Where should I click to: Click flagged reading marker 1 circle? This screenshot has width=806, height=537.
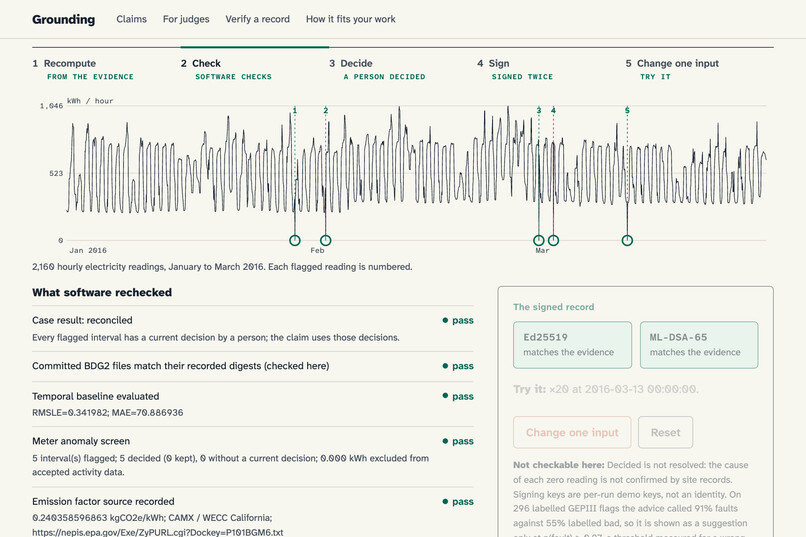[295, 240]
